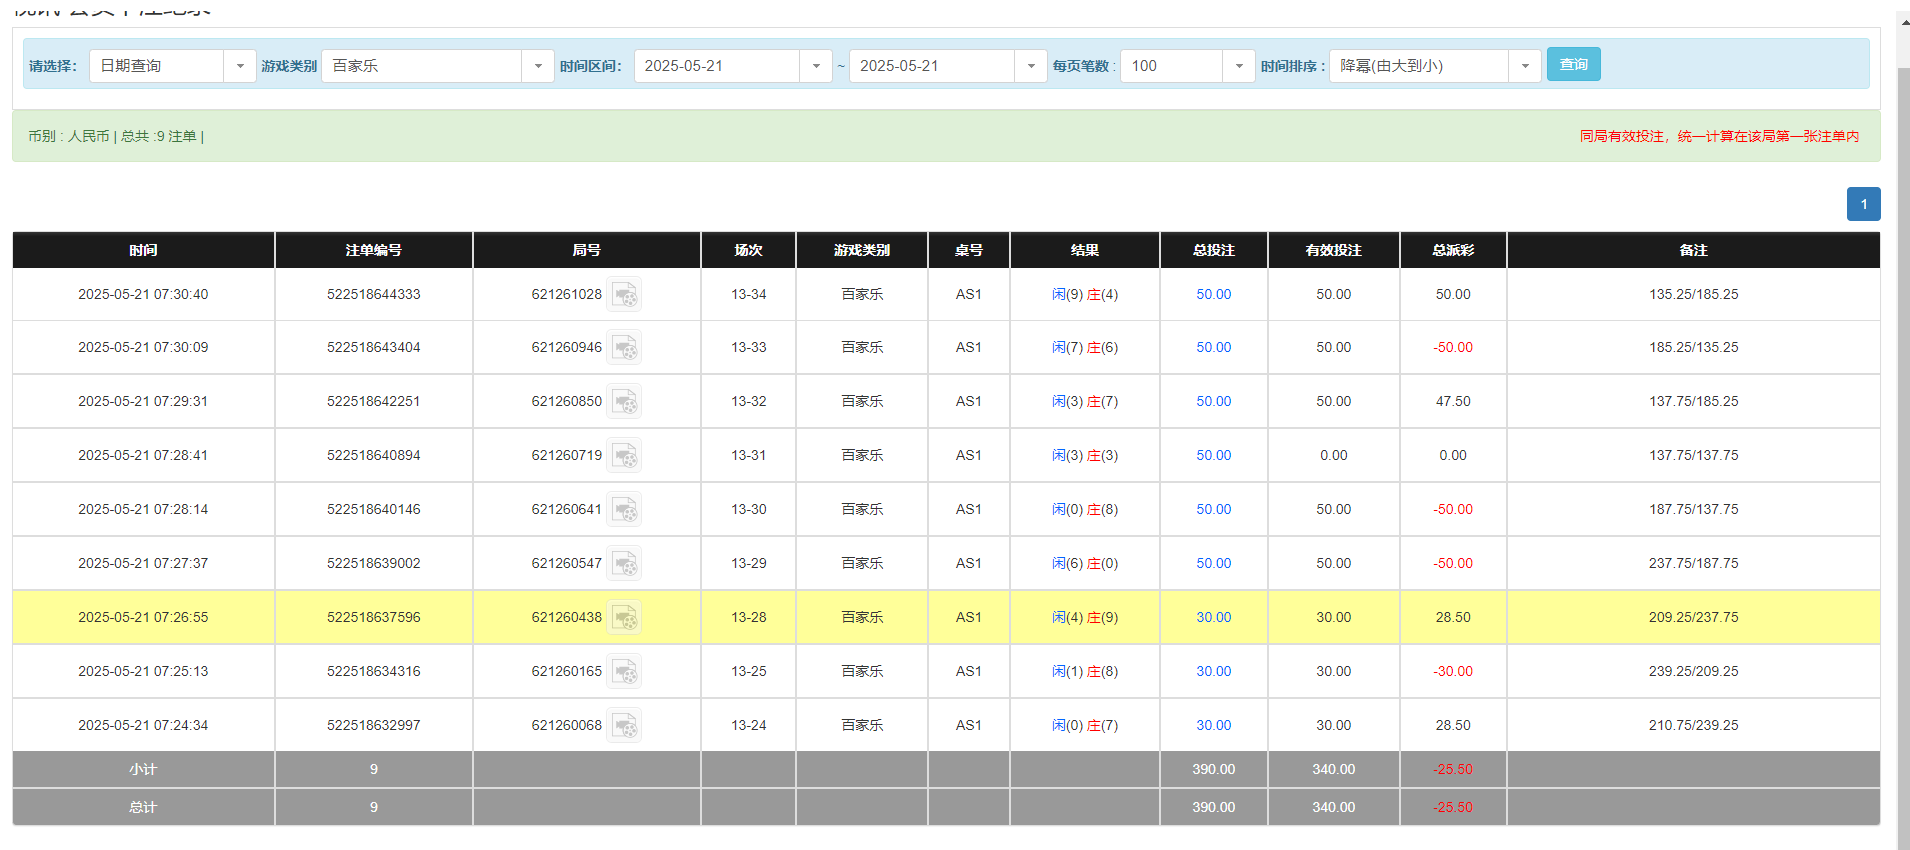Click 30.00 total bet link for 522518632997
Screen dimensions: 1910x850
1213,726
